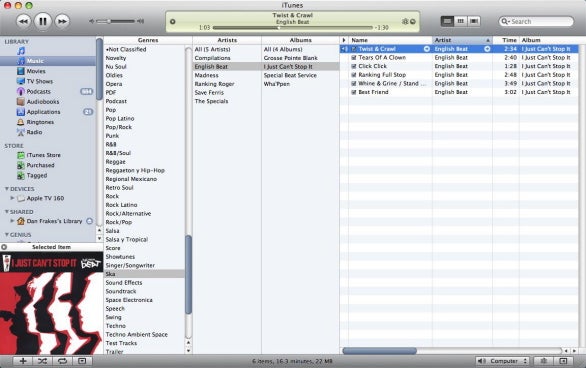Collapse the GENIUS section
This screenshot has width=586, height=368.
point(6,235)
